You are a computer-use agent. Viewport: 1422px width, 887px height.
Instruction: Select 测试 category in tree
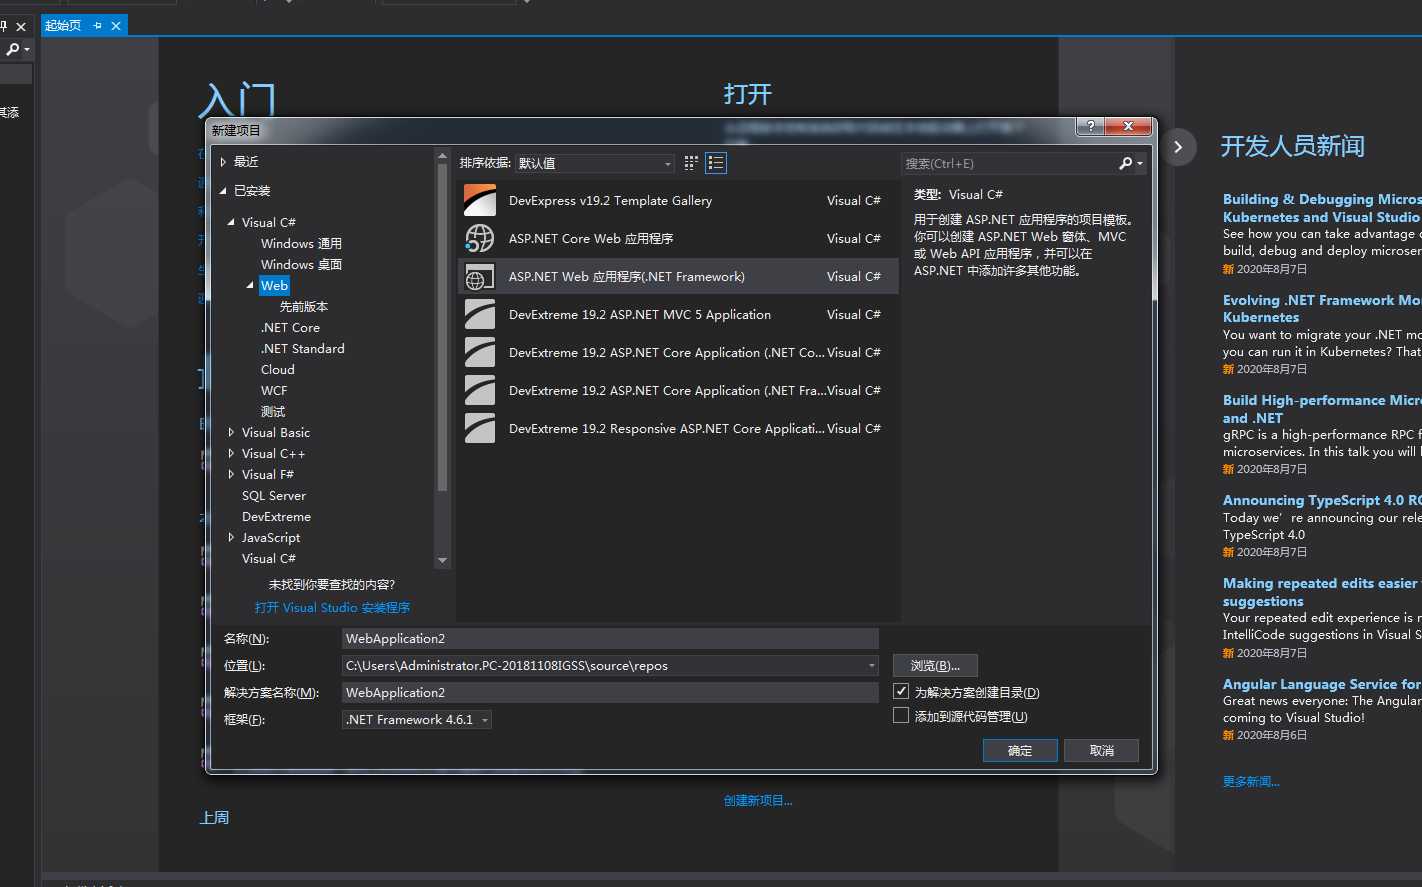[273, 411]
